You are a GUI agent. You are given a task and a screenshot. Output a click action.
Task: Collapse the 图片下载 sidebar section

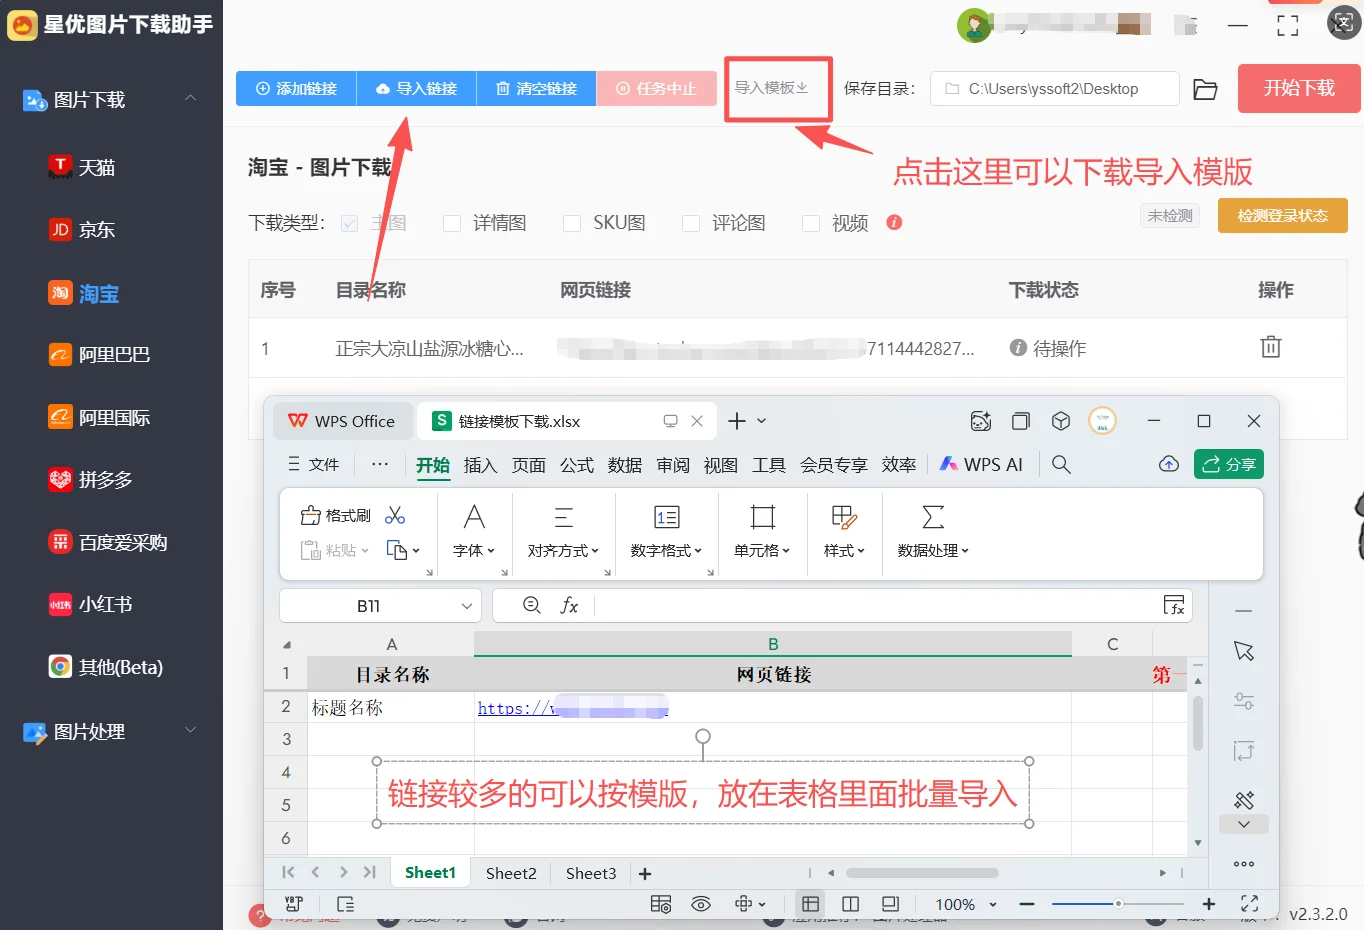pyautogui.click(x=190, y=99)
